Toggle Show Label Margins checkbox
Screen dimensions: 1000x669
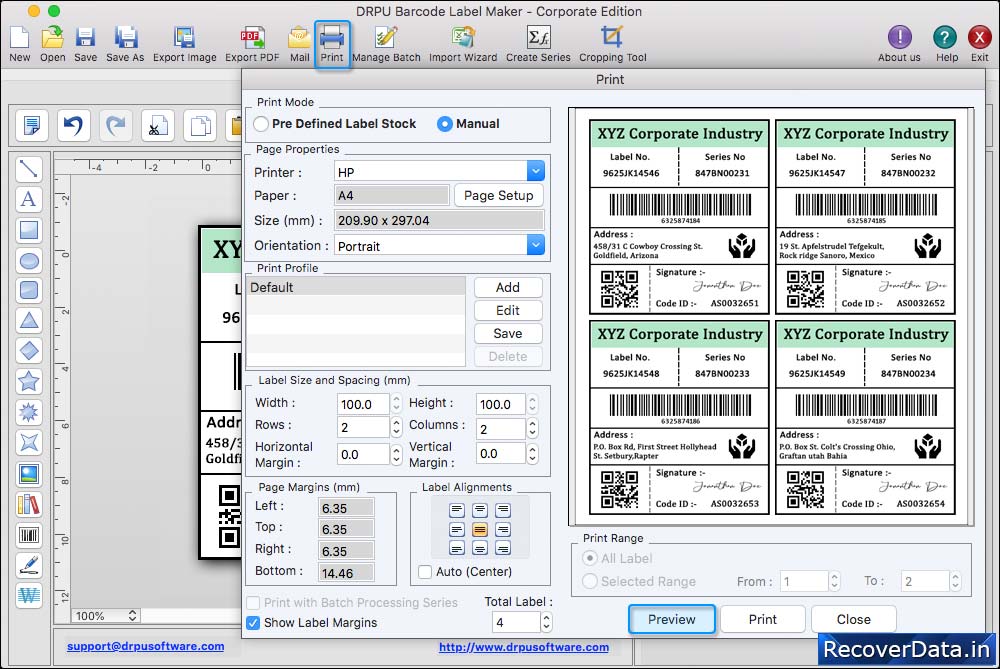click(x=253, y=622)
